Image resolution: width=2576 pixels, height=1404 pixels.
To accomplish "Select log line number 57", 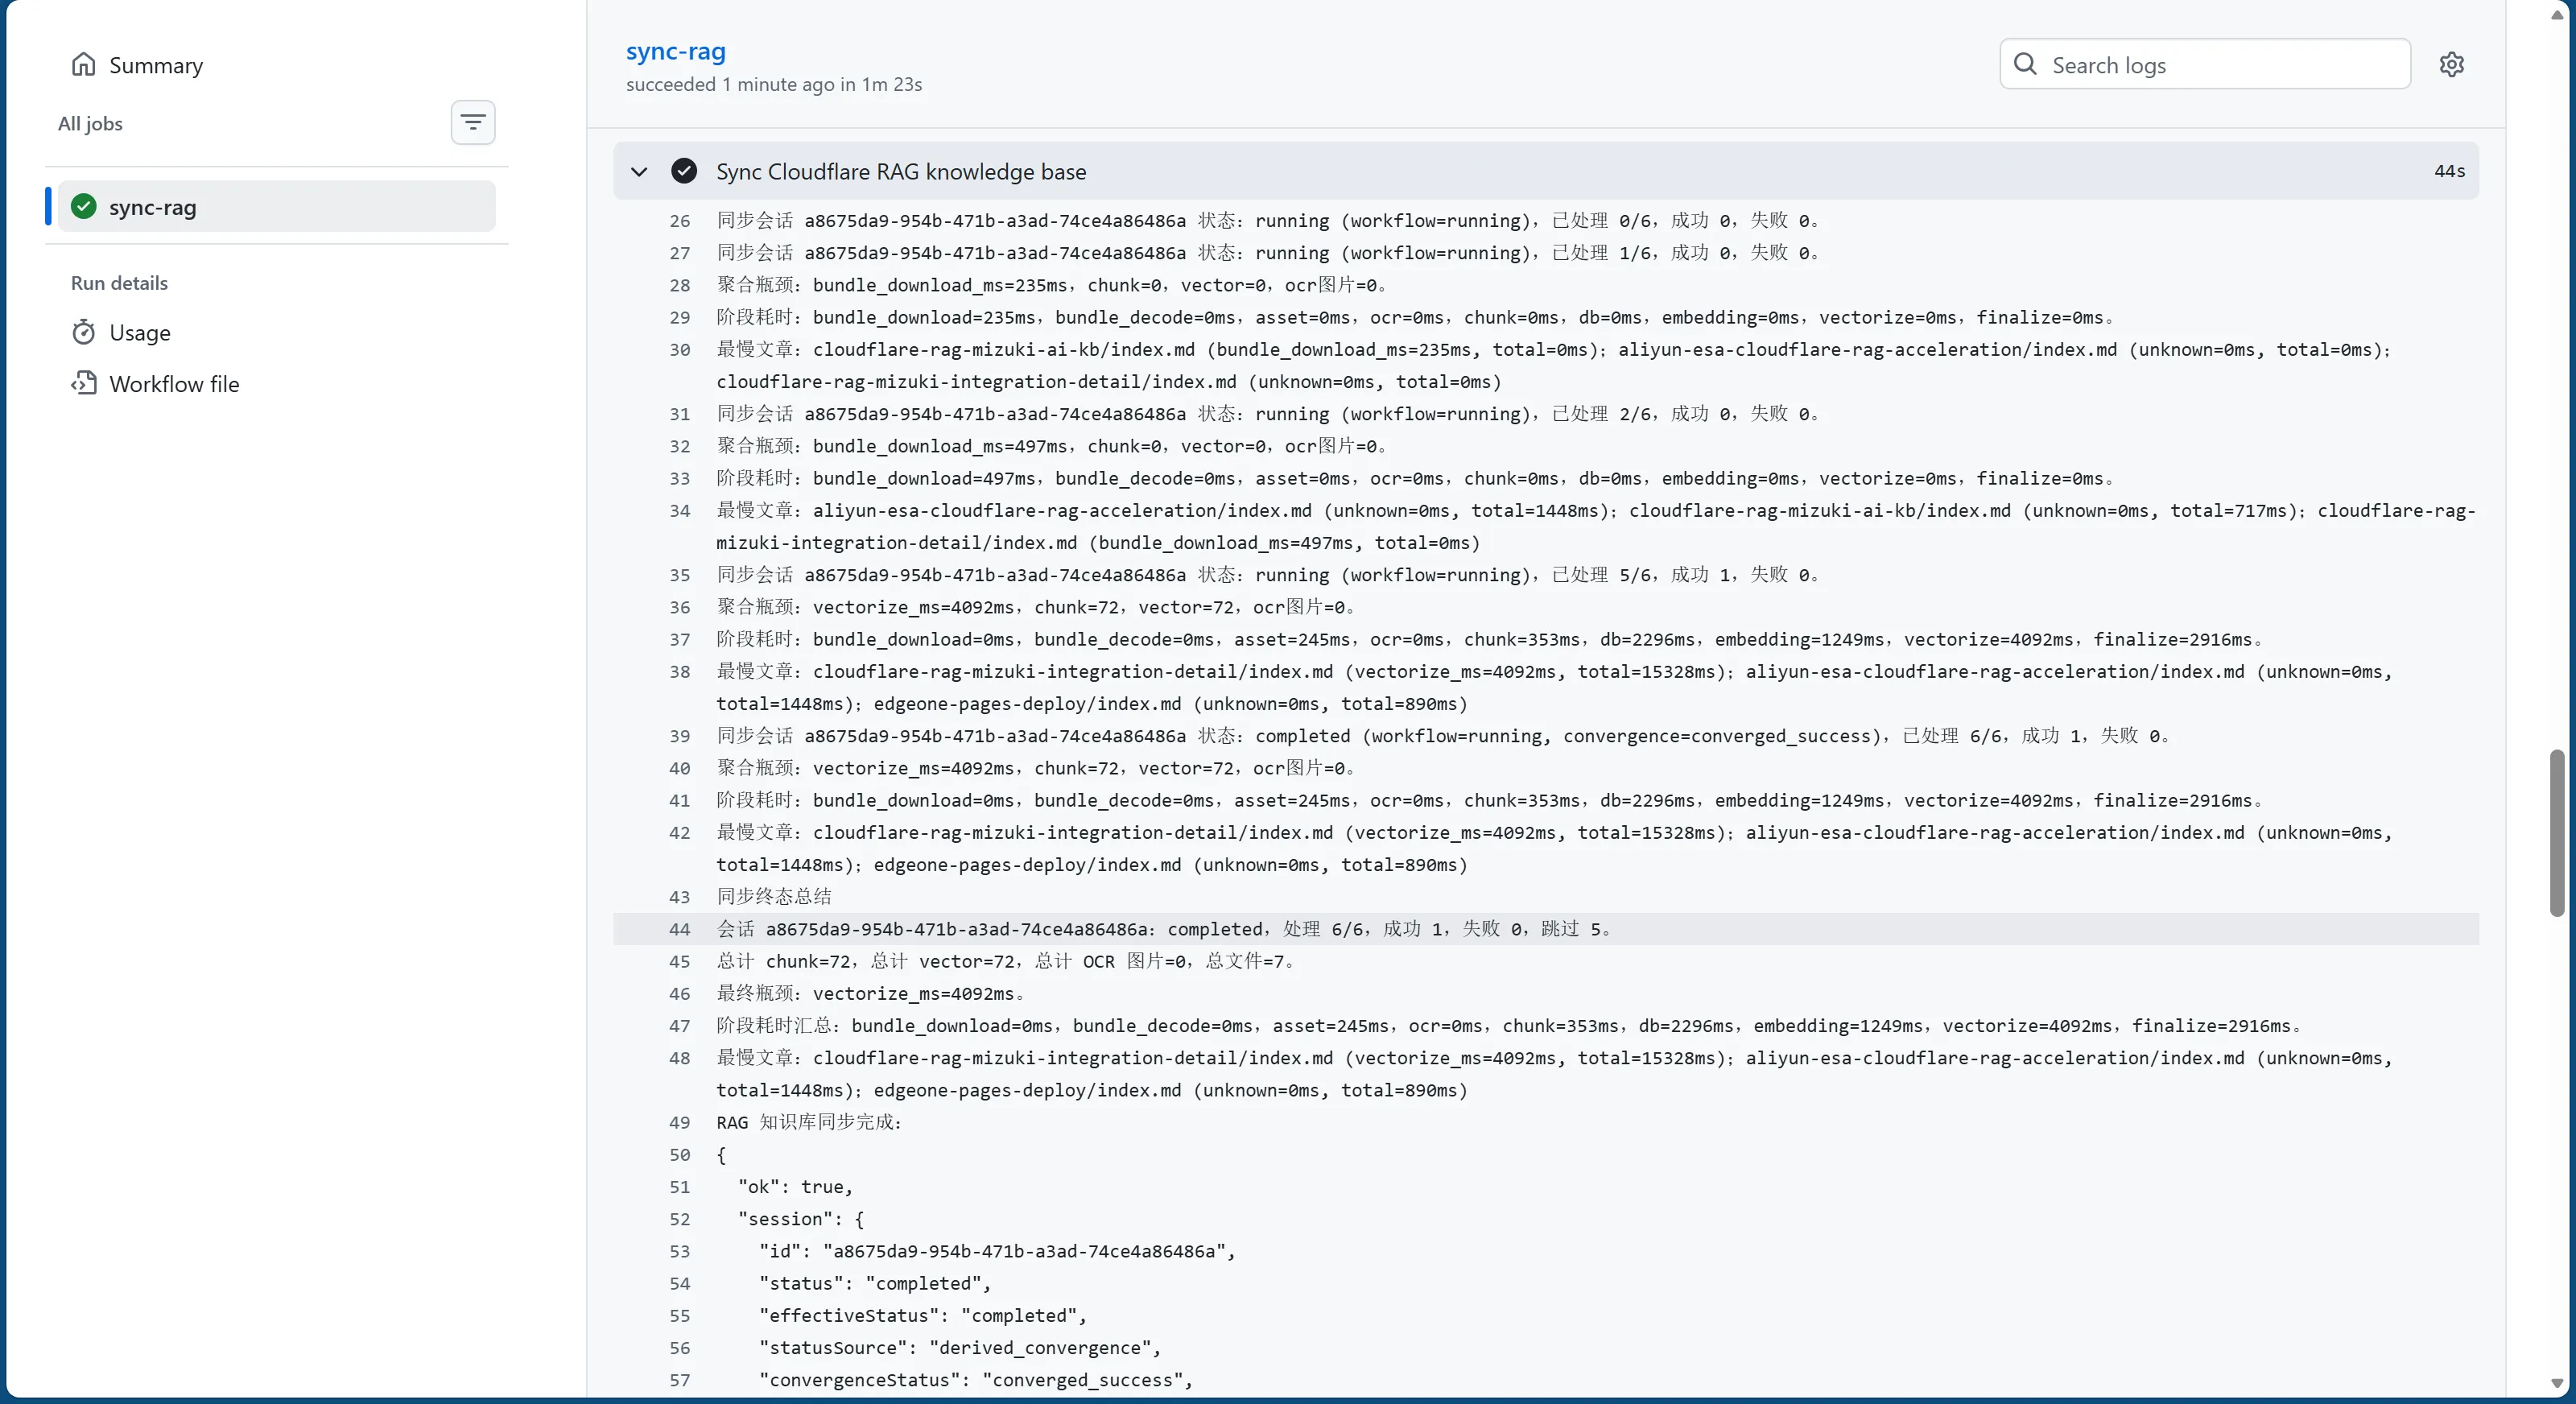I will [680, 1380].
